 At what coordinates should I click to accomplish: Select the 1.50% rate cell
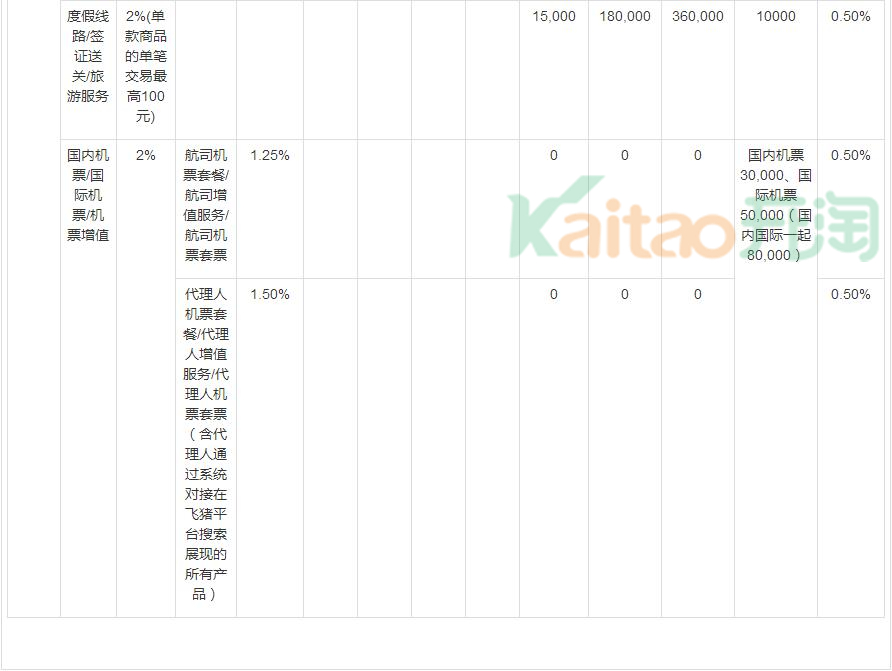(270, 294)
